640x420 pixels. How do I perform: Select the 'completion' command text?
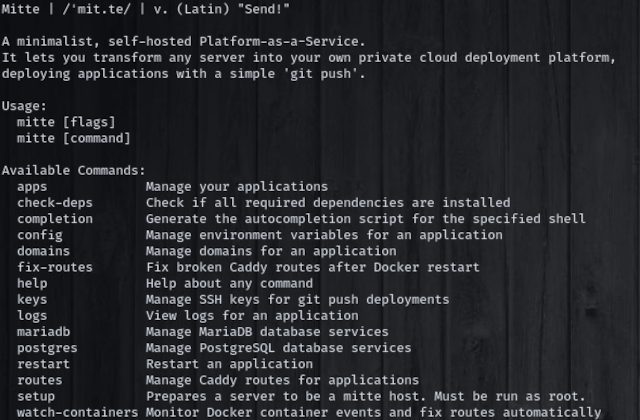coord(55,218)
